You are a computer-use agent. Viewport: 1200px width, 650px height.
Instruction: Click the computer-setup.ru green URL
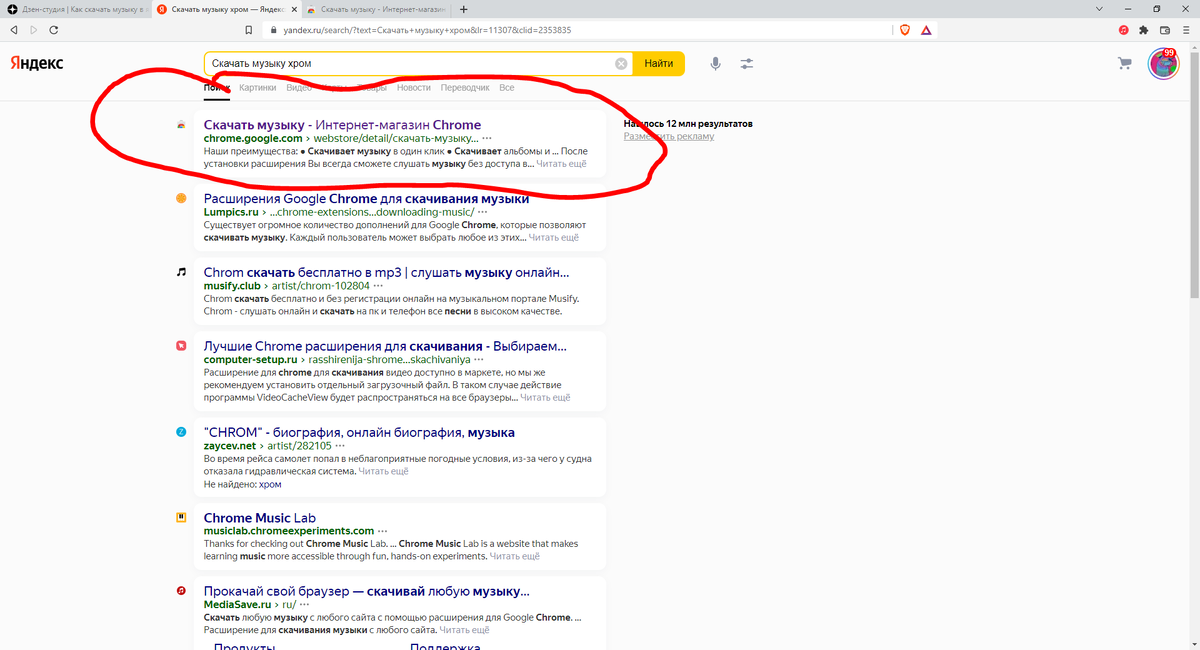251,359
